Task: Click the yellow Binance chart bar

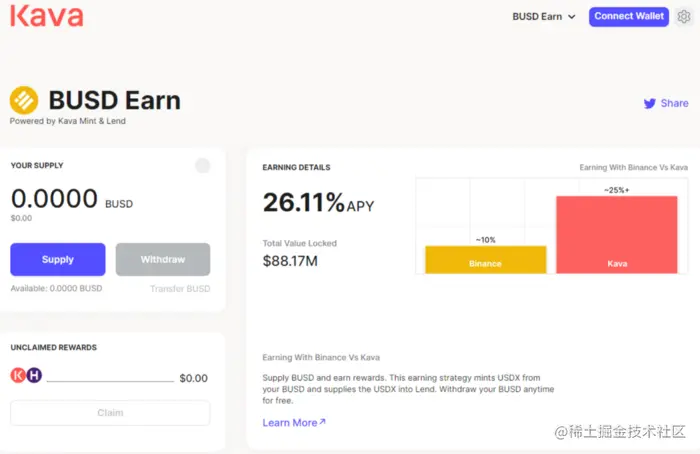Action: pyautogui.click(x=485, y=260)
